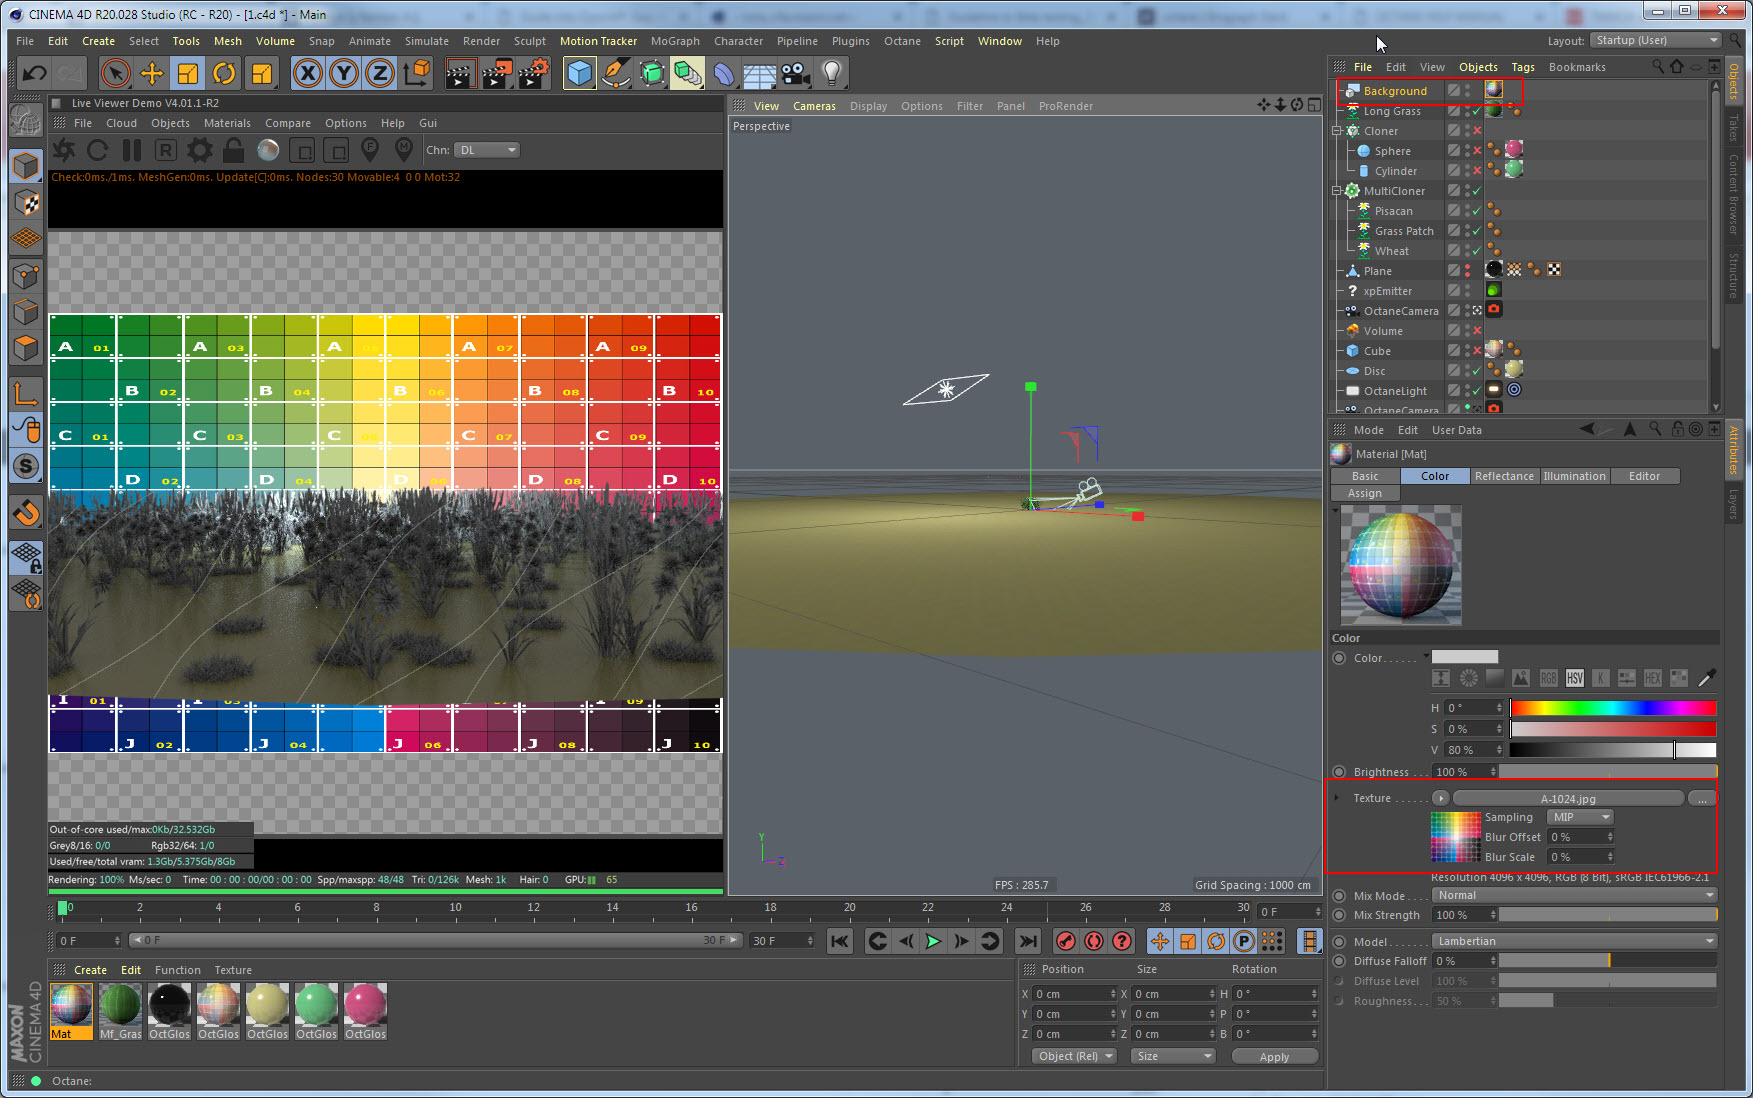Click the Render View clapperboard icon
Image resolution: width=1753 pixels, height=1098 pixels.
[461, 73]
